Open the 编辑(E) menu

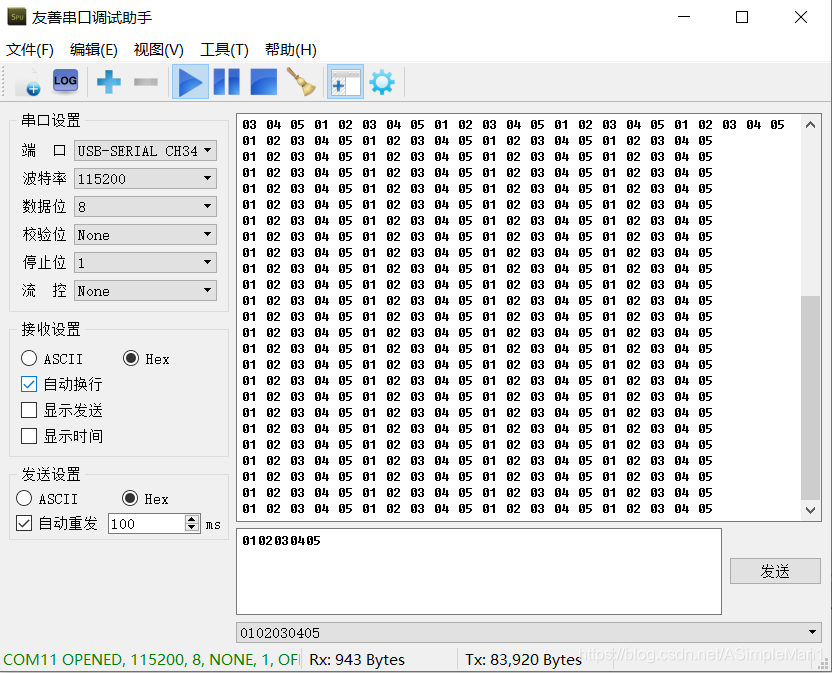coord(93,50)
